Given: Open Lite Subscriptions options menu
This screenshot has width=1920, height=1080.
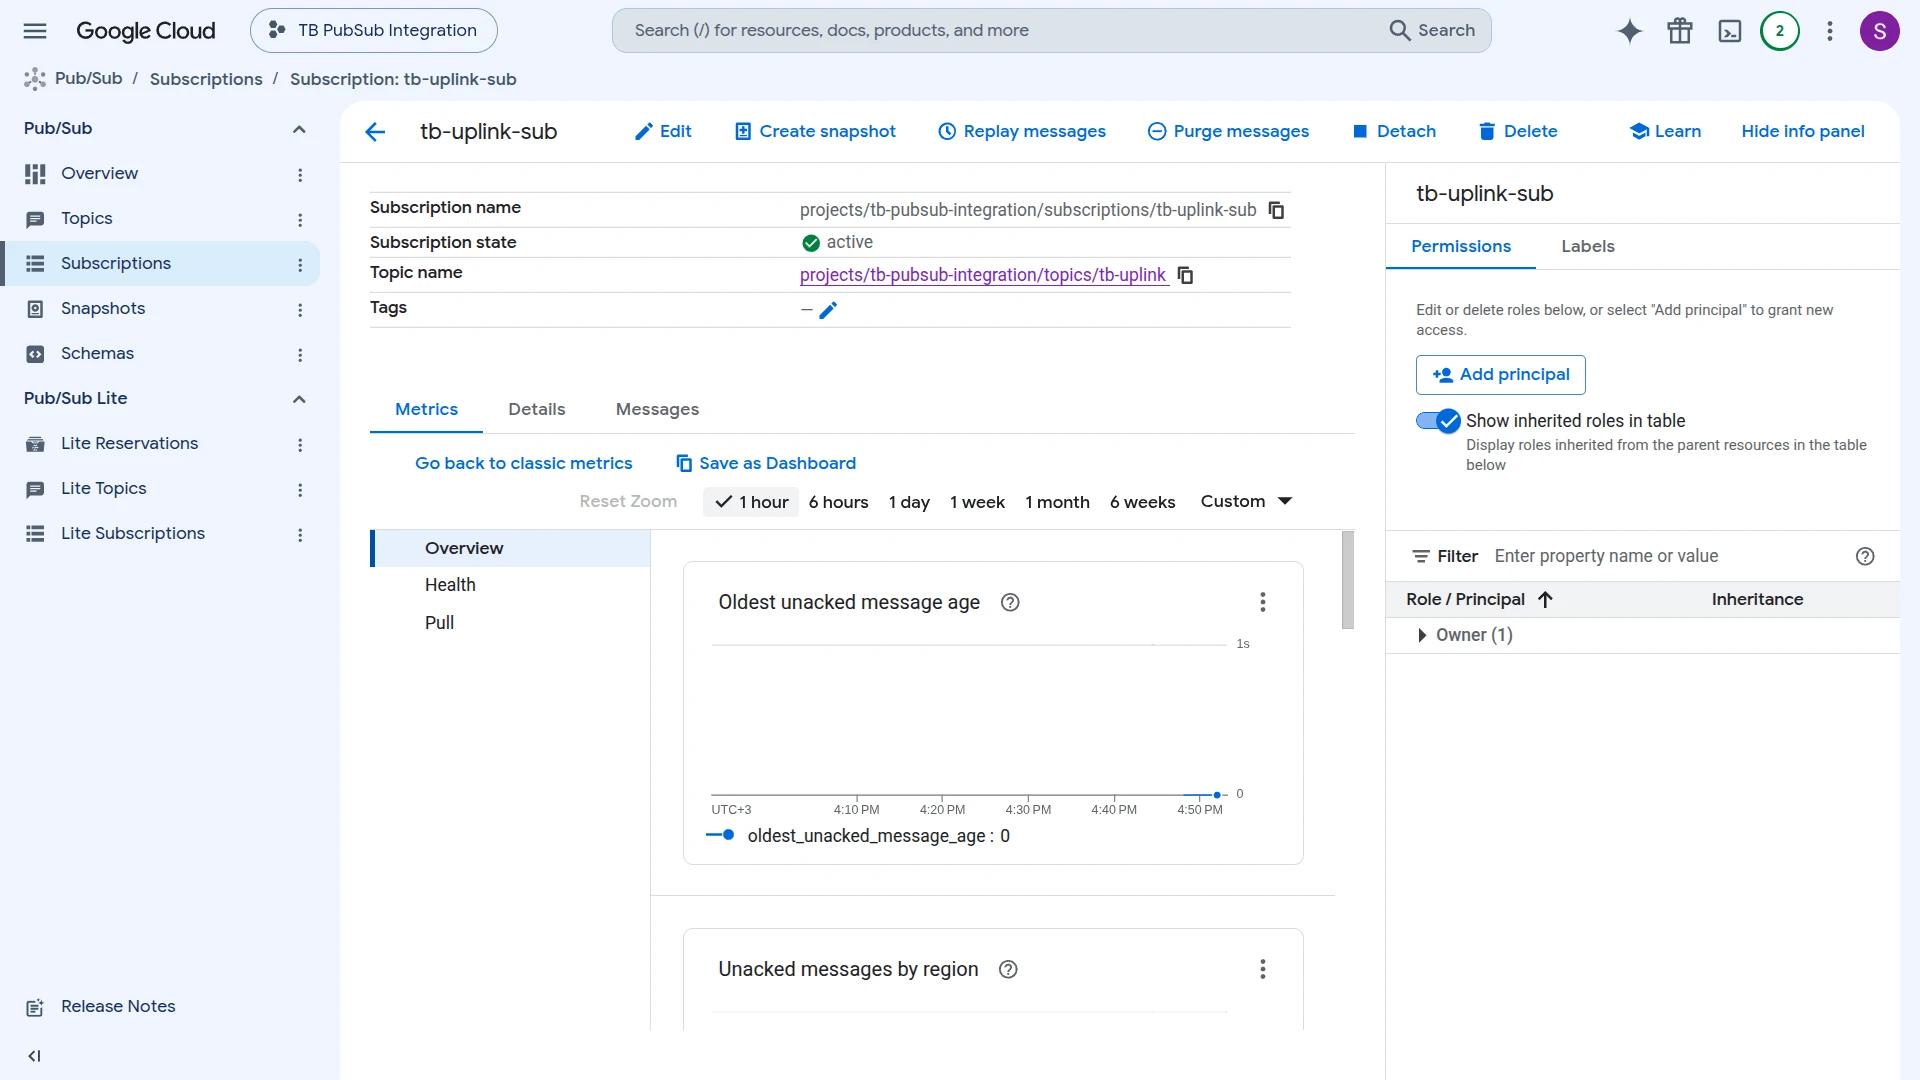Looking at the screenshot, I should [300, 535].
